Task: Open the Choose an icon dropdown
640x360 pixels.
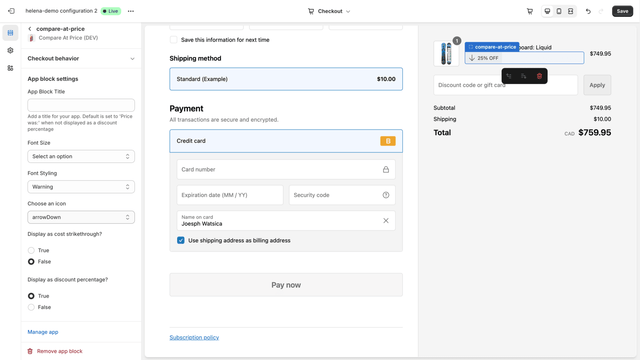Action: pyautogui.click(x=81, y=217)
